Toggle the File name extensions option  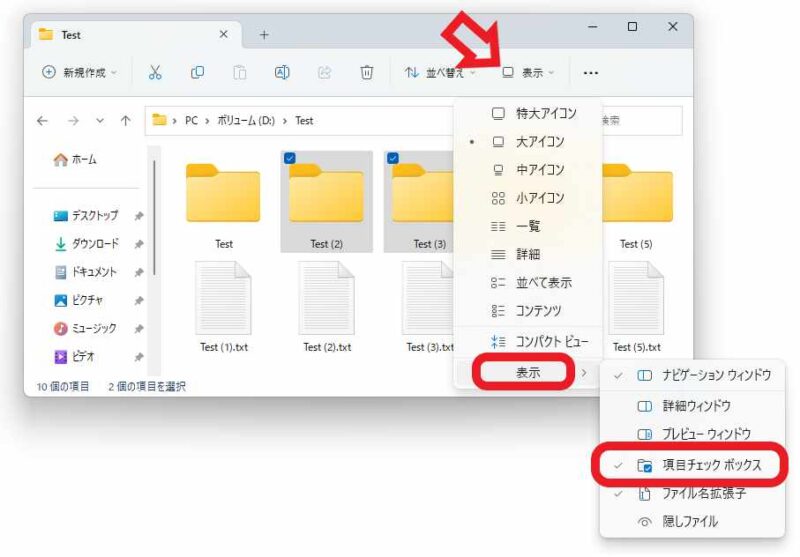(692, 493)
